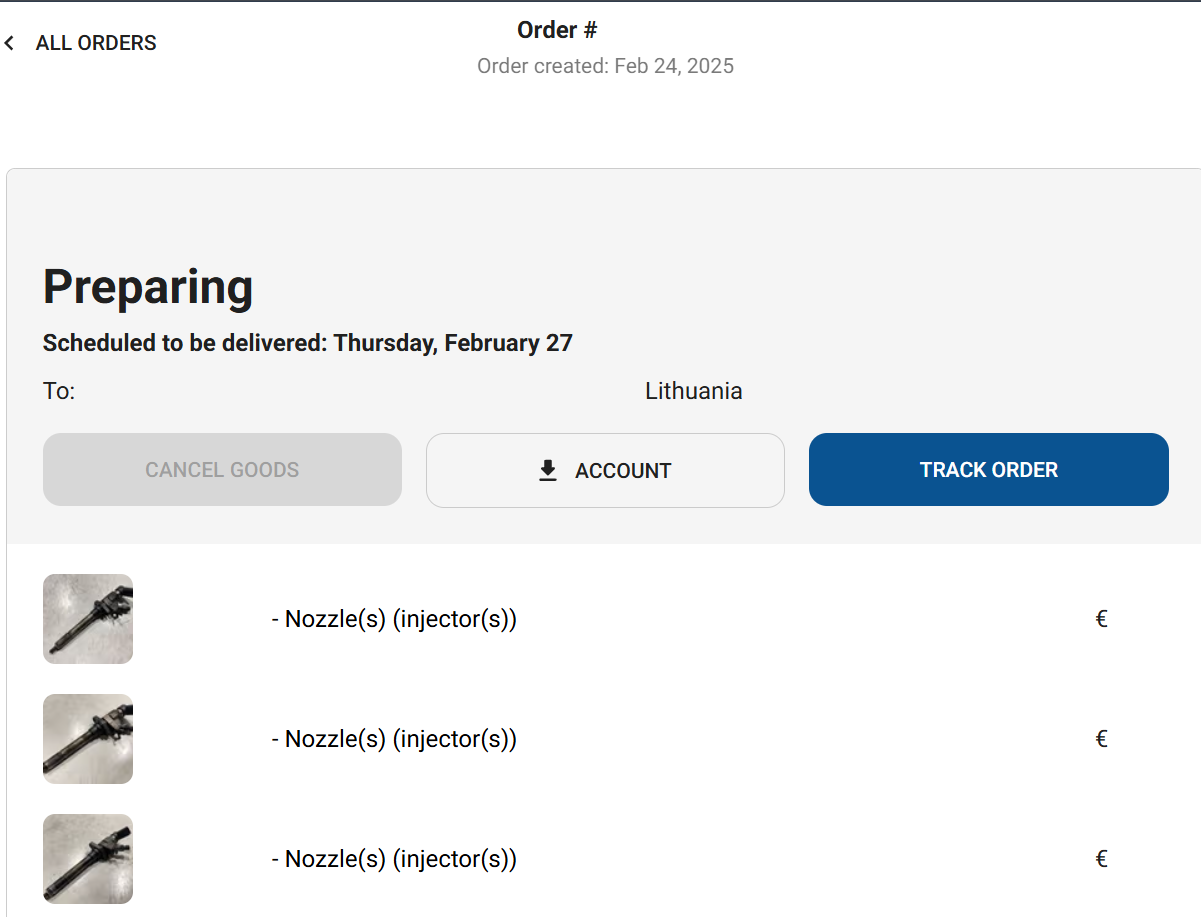Click the euro price of third item

1102,859
